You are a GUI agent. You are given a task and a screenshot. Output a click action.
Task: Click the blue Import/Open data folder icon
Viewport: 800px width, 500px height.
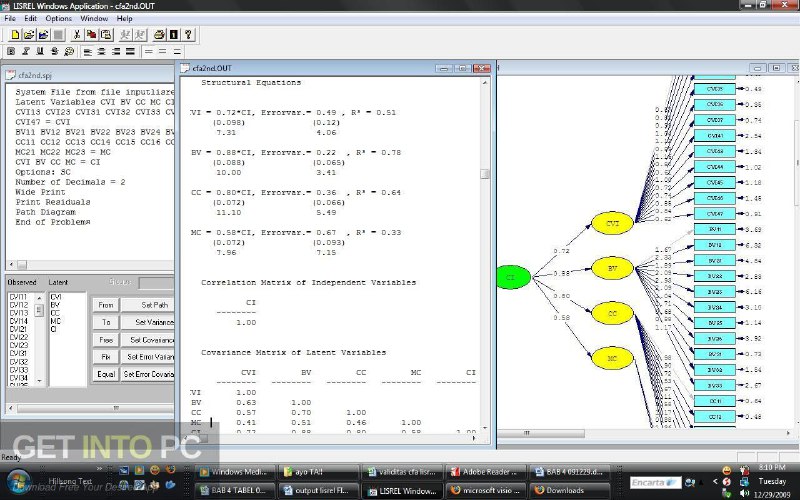pos(43,35)
